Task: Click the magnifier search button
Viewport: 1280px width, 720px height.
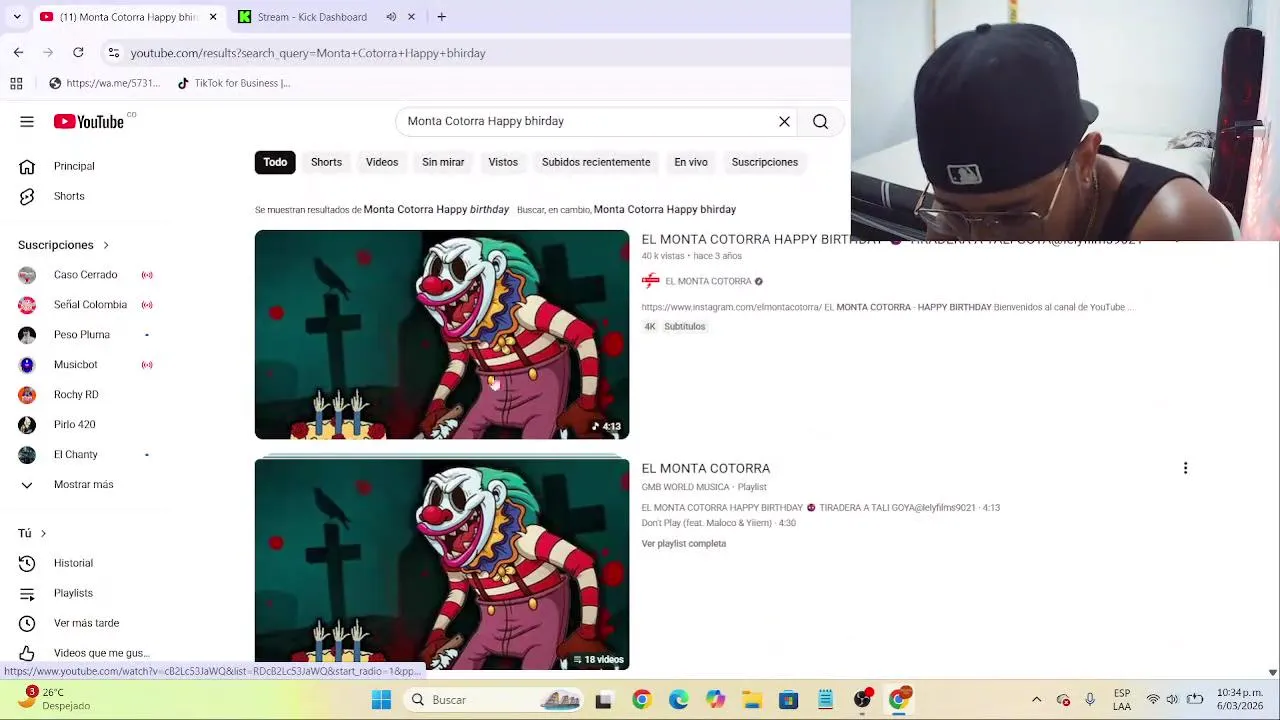Action: pos(820,122)
